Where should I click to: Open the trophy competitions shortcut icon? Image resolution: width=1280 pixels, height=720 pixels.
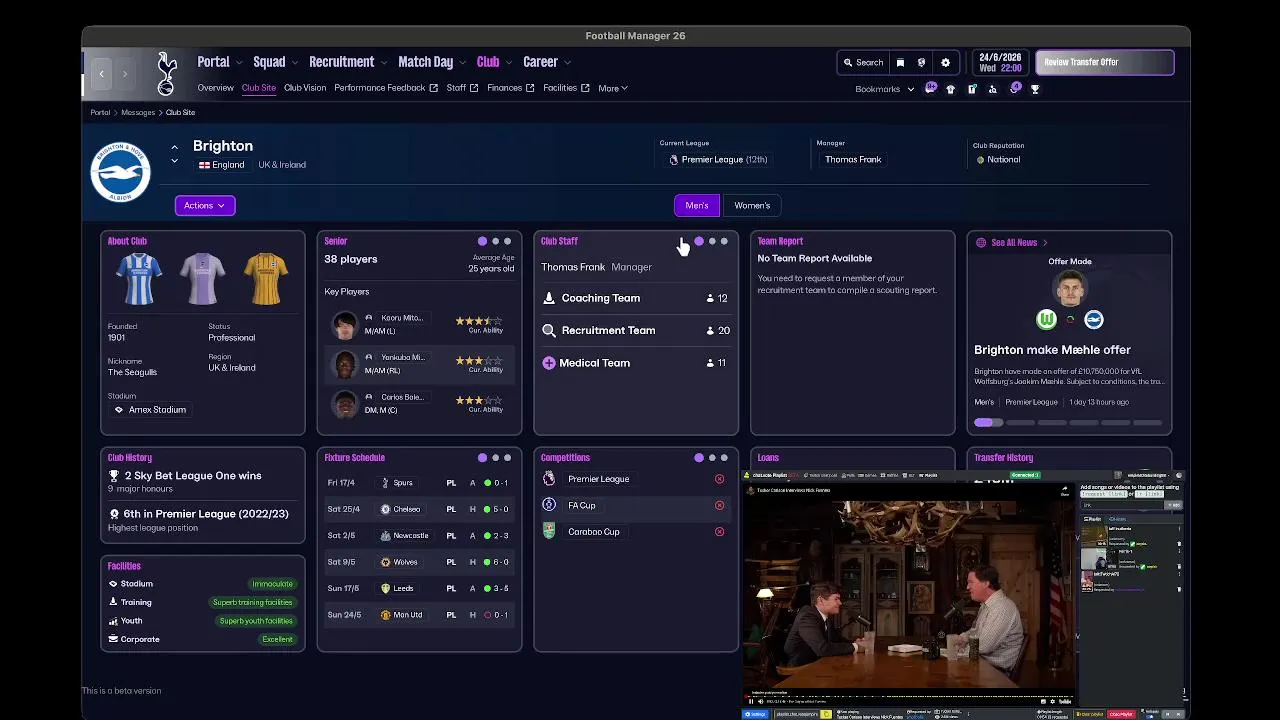(1035, 89)
